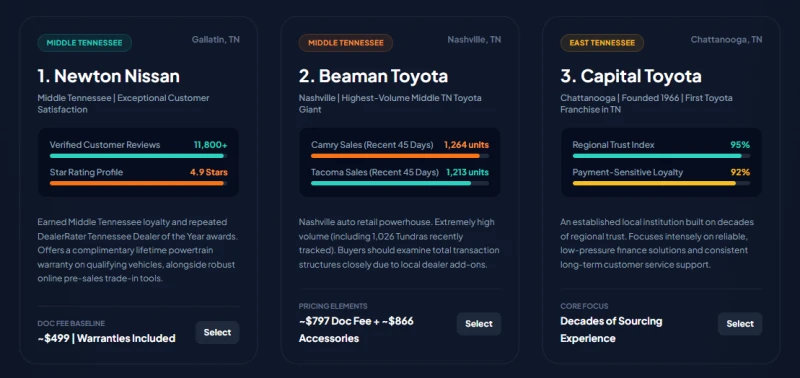Click the Beaman Toyota 'Highest-Volume' subtitle
Image resolution: width=800 pixels, height=378 pixels.
[390, 104]
